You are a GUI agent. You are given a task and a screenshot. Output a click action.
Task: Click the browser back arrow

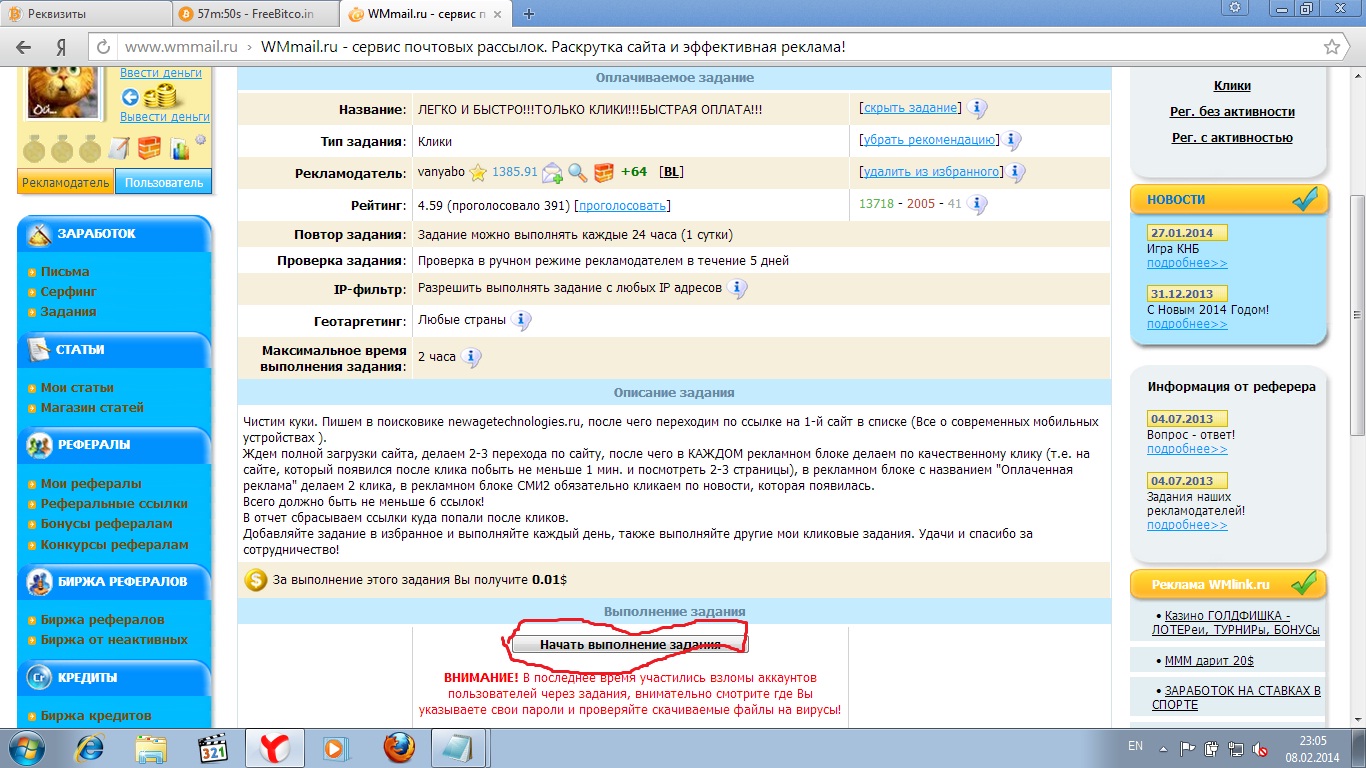pyautogui.click(x=23, y=47)
